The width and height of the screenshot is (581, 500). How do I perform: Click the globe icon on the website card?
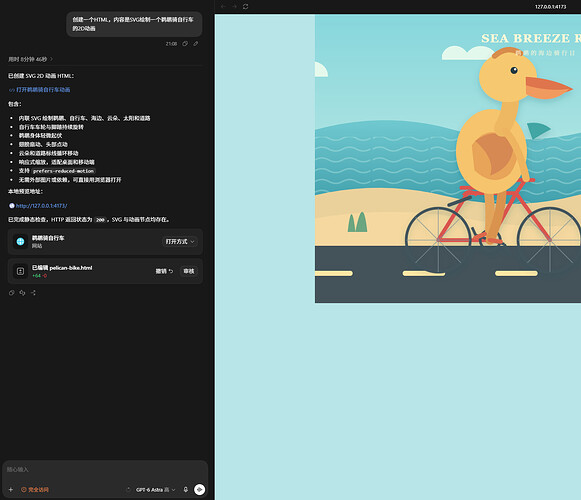pyautogui.click(x=20, y=242)
